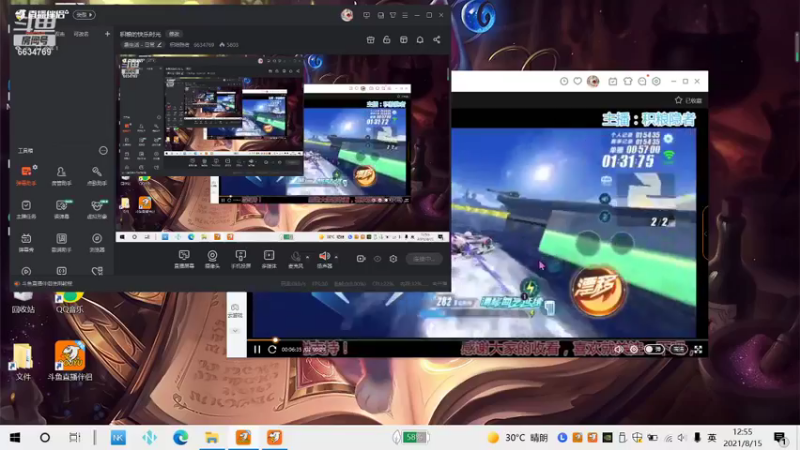800x450 pixels.
Task: Add a new scene with the plus button
Action: click(x=107, y=34)
